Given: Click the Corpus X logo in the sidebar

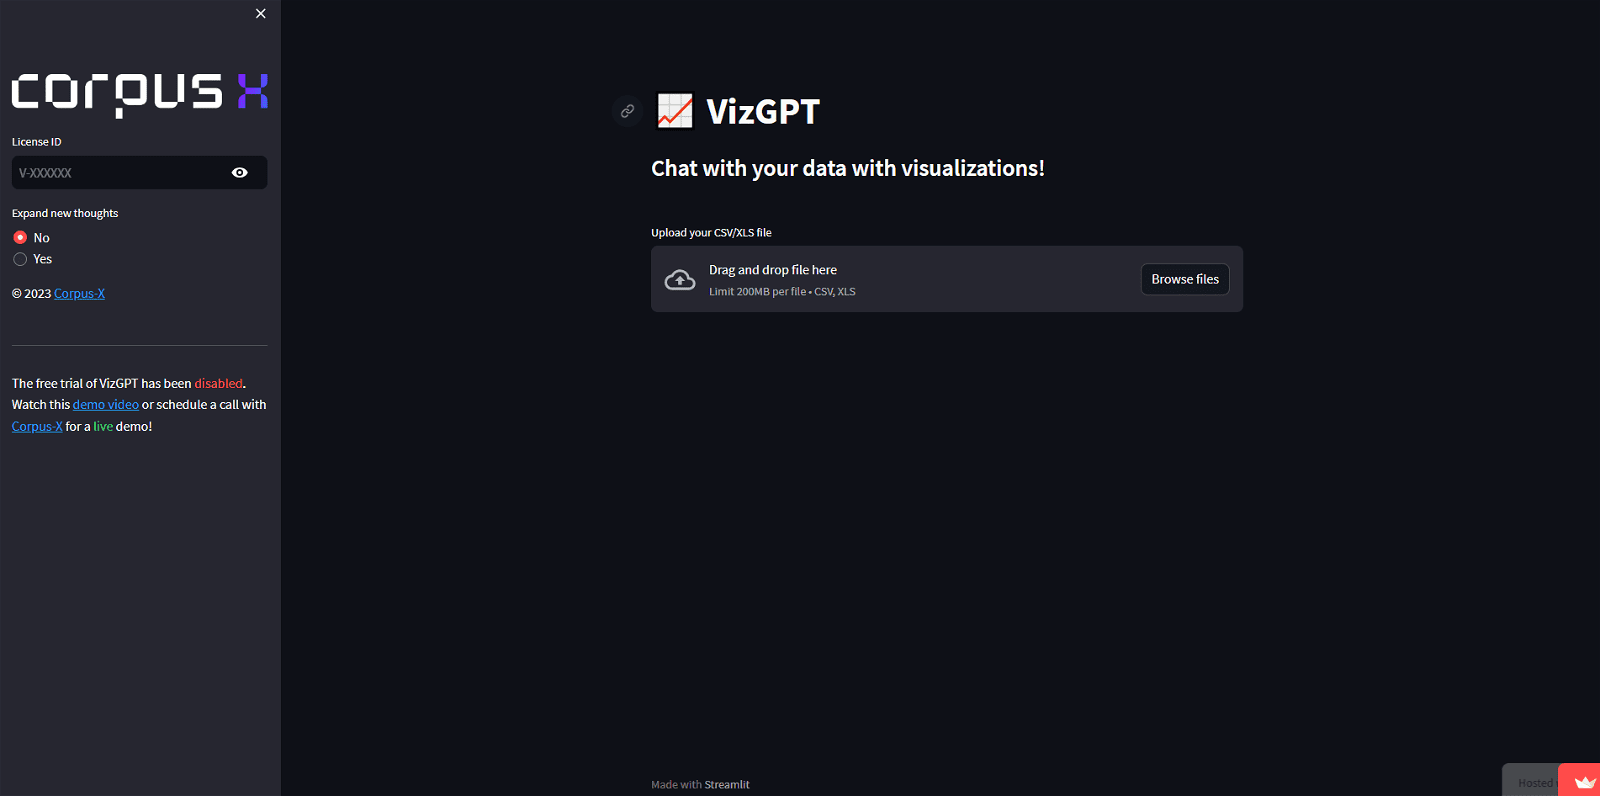Looking at the screenshot, I should tap(138, 91).
